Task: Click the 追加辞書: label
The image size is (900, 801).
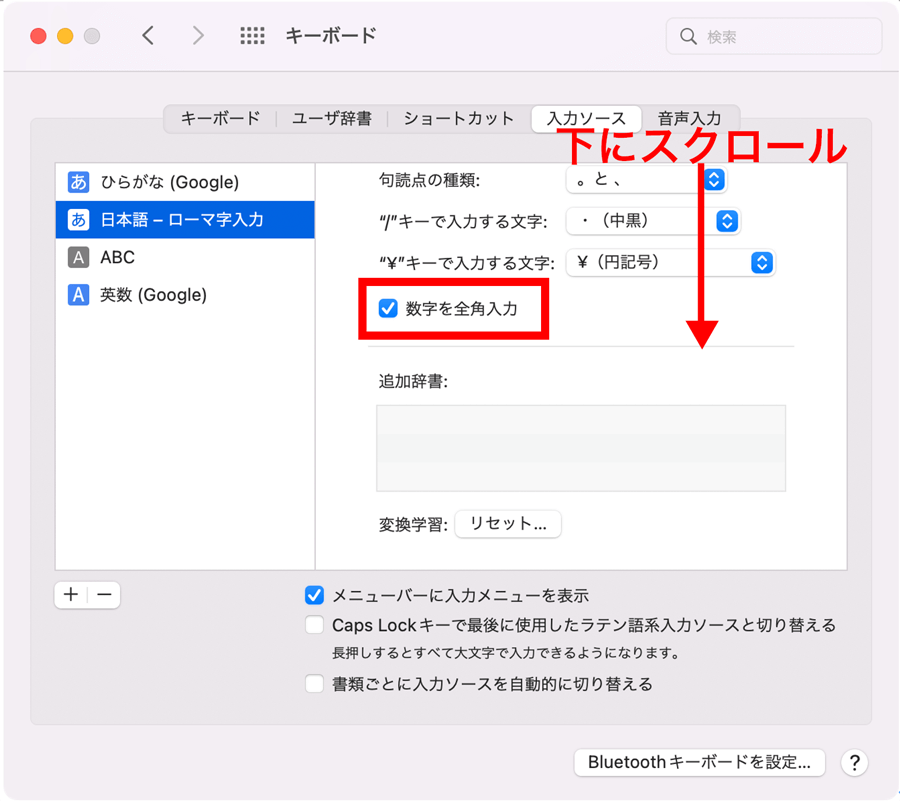Action: 413,381
